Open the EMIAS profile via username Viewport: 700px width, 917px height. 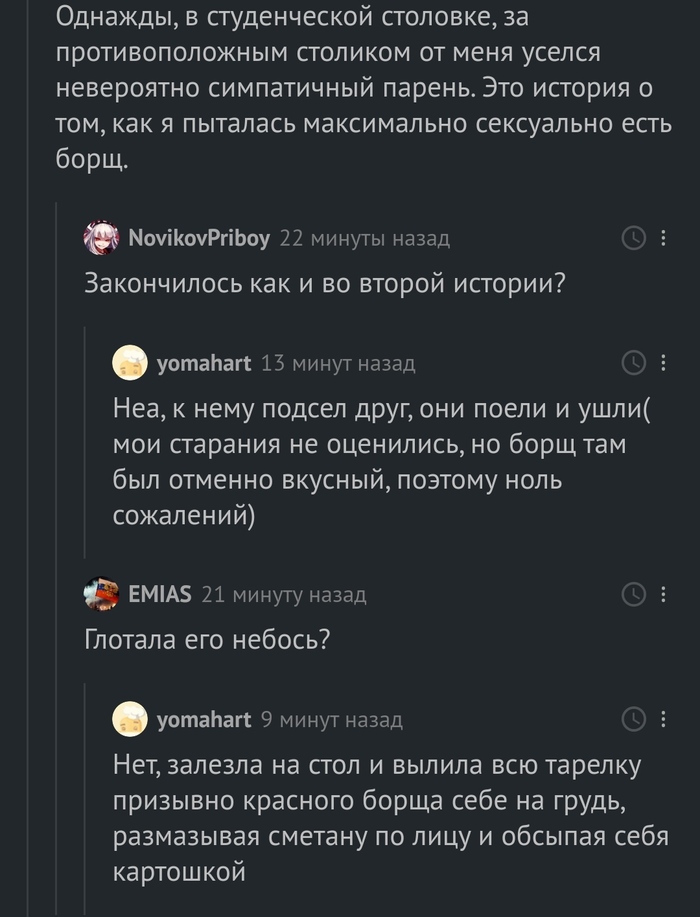tap(160, 595)
